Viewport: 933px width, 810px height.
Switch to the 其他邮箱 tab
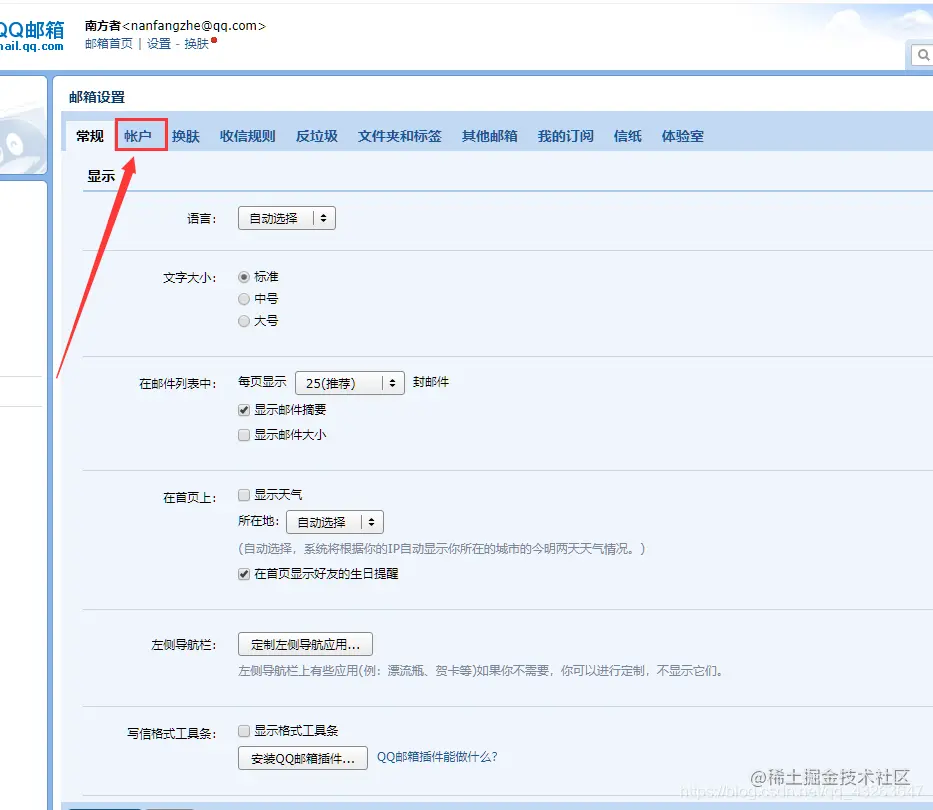(x=490, y=135)
